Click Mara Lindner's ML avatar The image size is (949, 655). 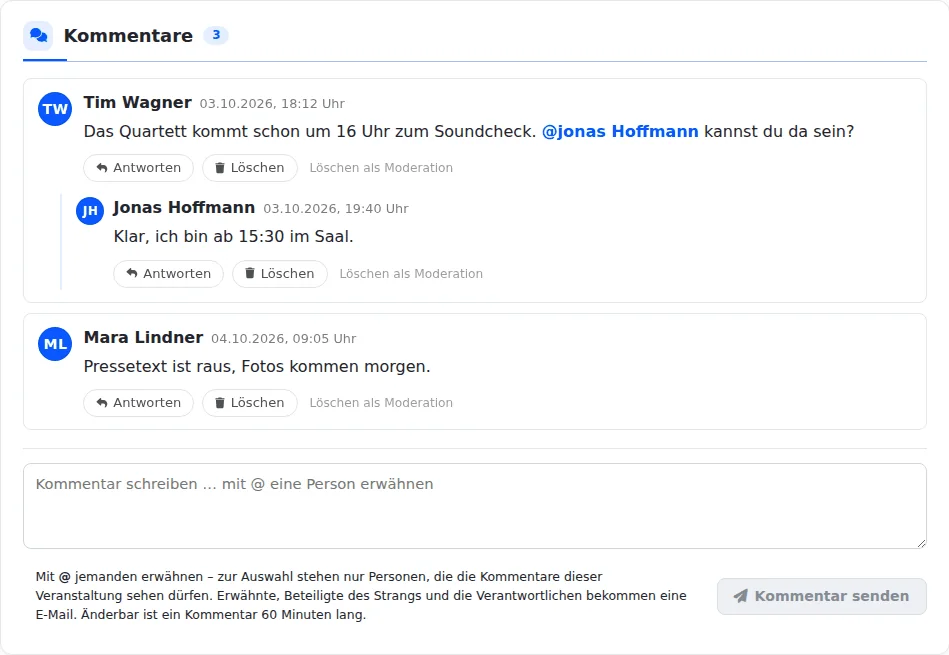(x=55, y=344)
